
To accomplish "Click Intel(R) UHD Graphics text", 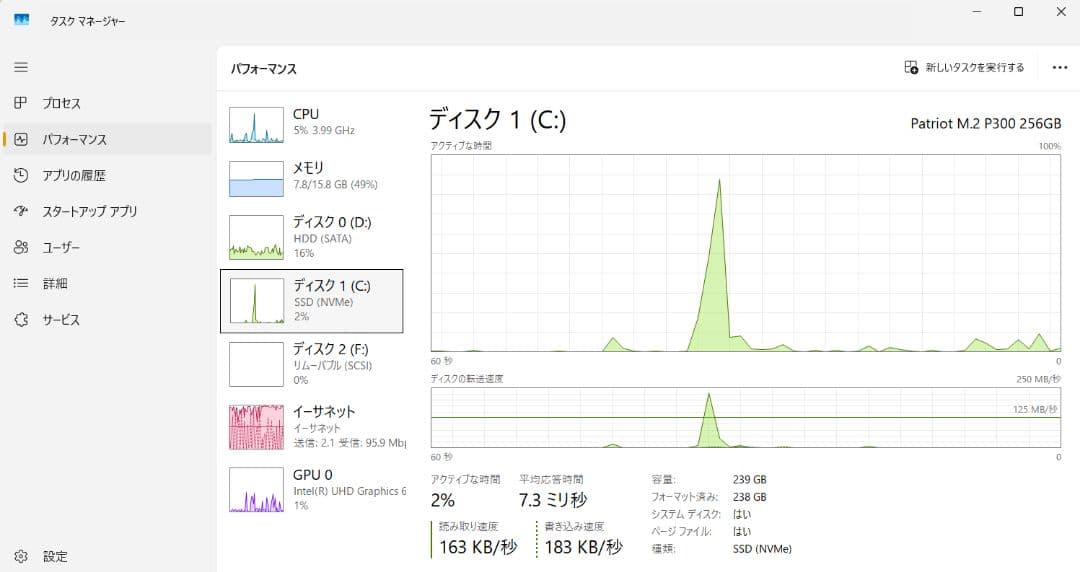I will pos(349,491).
